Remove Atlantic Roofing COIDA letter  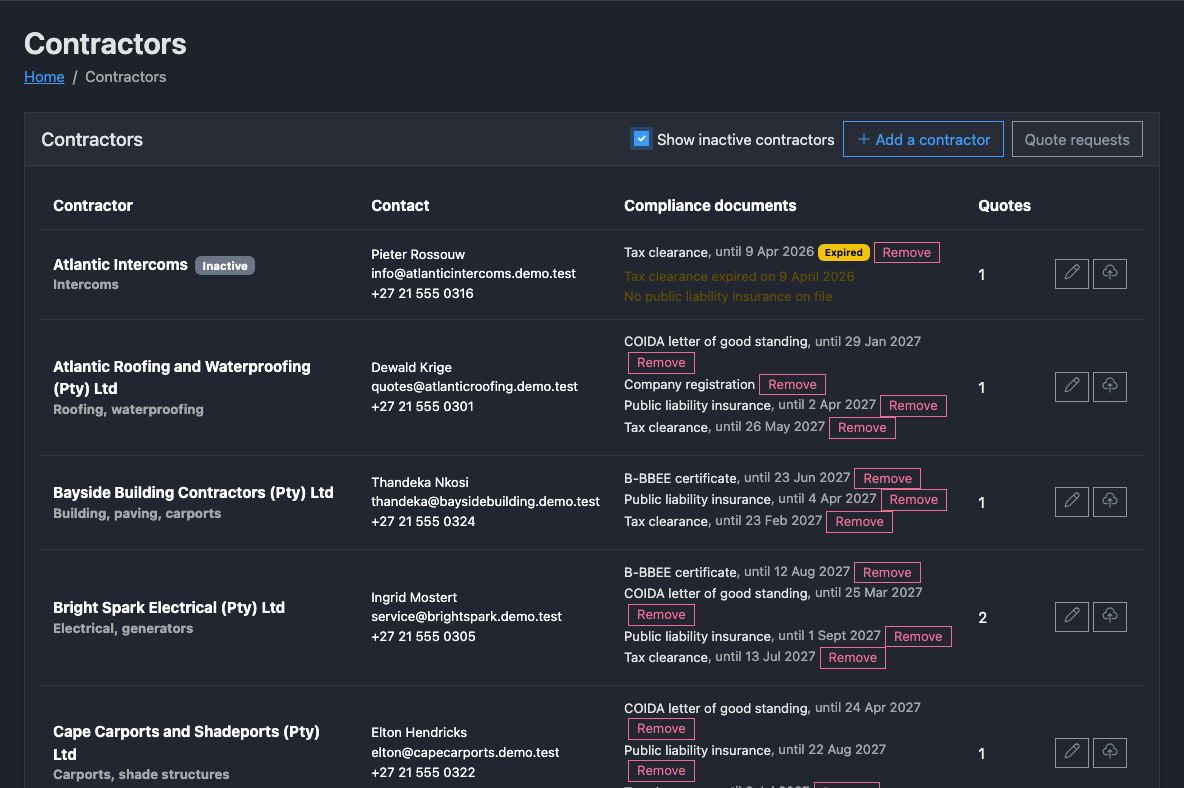[661, 362]
